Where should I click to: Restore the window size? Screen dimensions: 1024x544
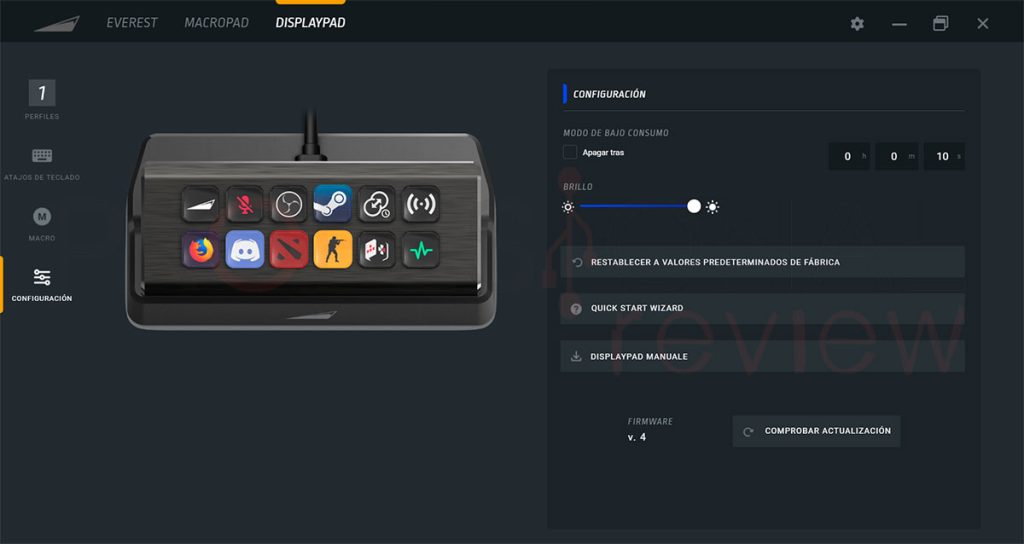(x=940, y=24)
